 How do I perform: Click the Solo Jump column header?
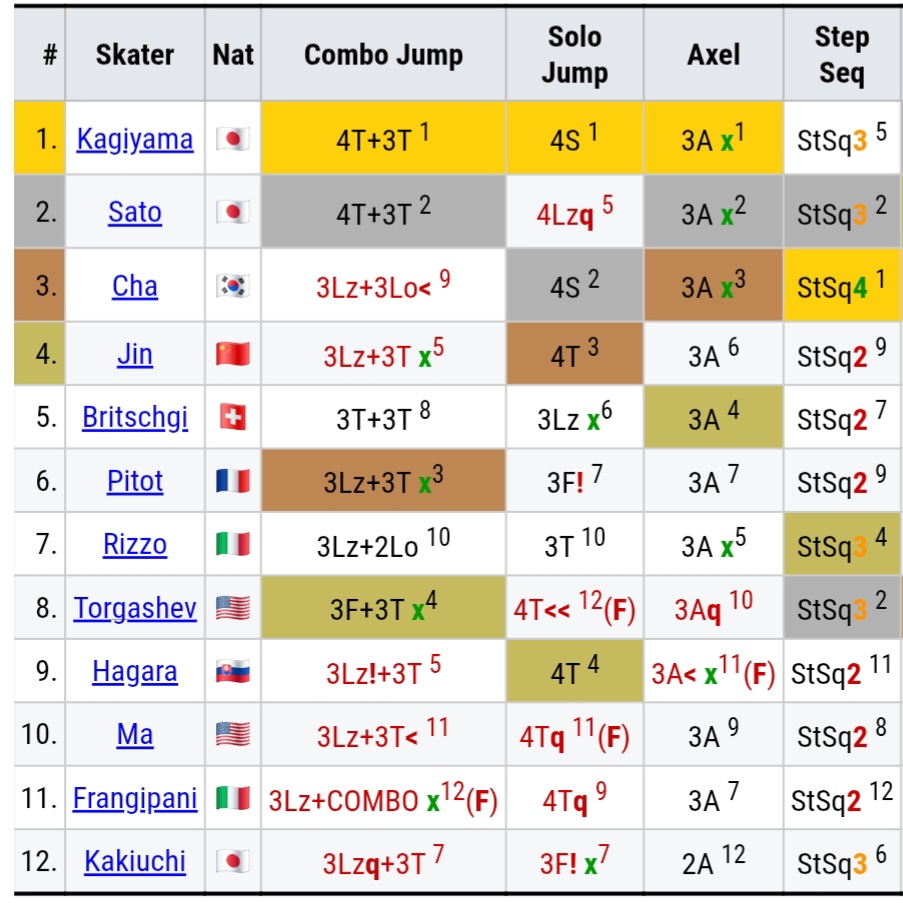(574, 55)
